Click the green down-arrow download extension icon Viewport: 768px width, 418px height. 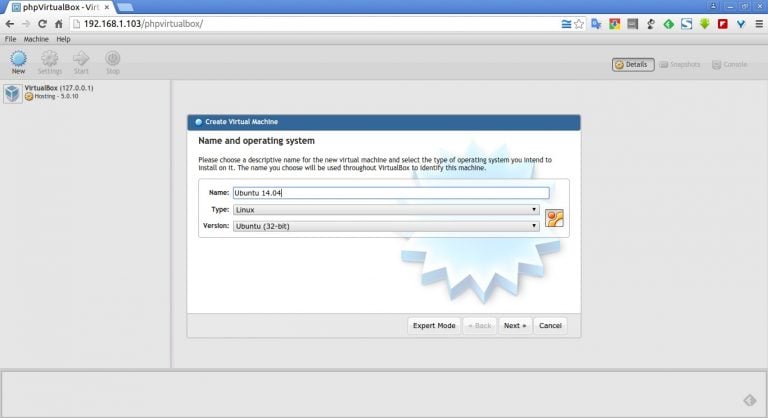pyautogui.click(x=704, y=24)
